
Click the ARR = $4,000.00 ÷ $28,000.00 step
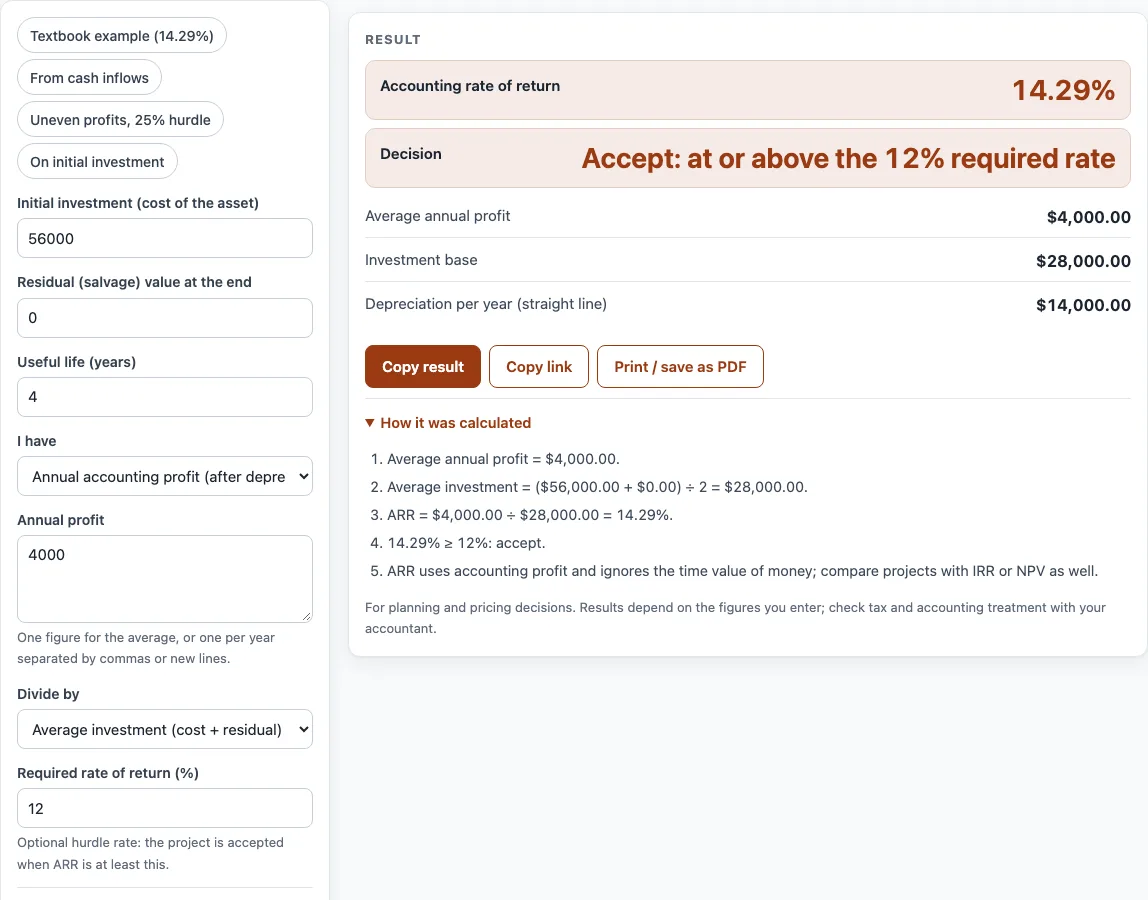(x=530, y=515)
